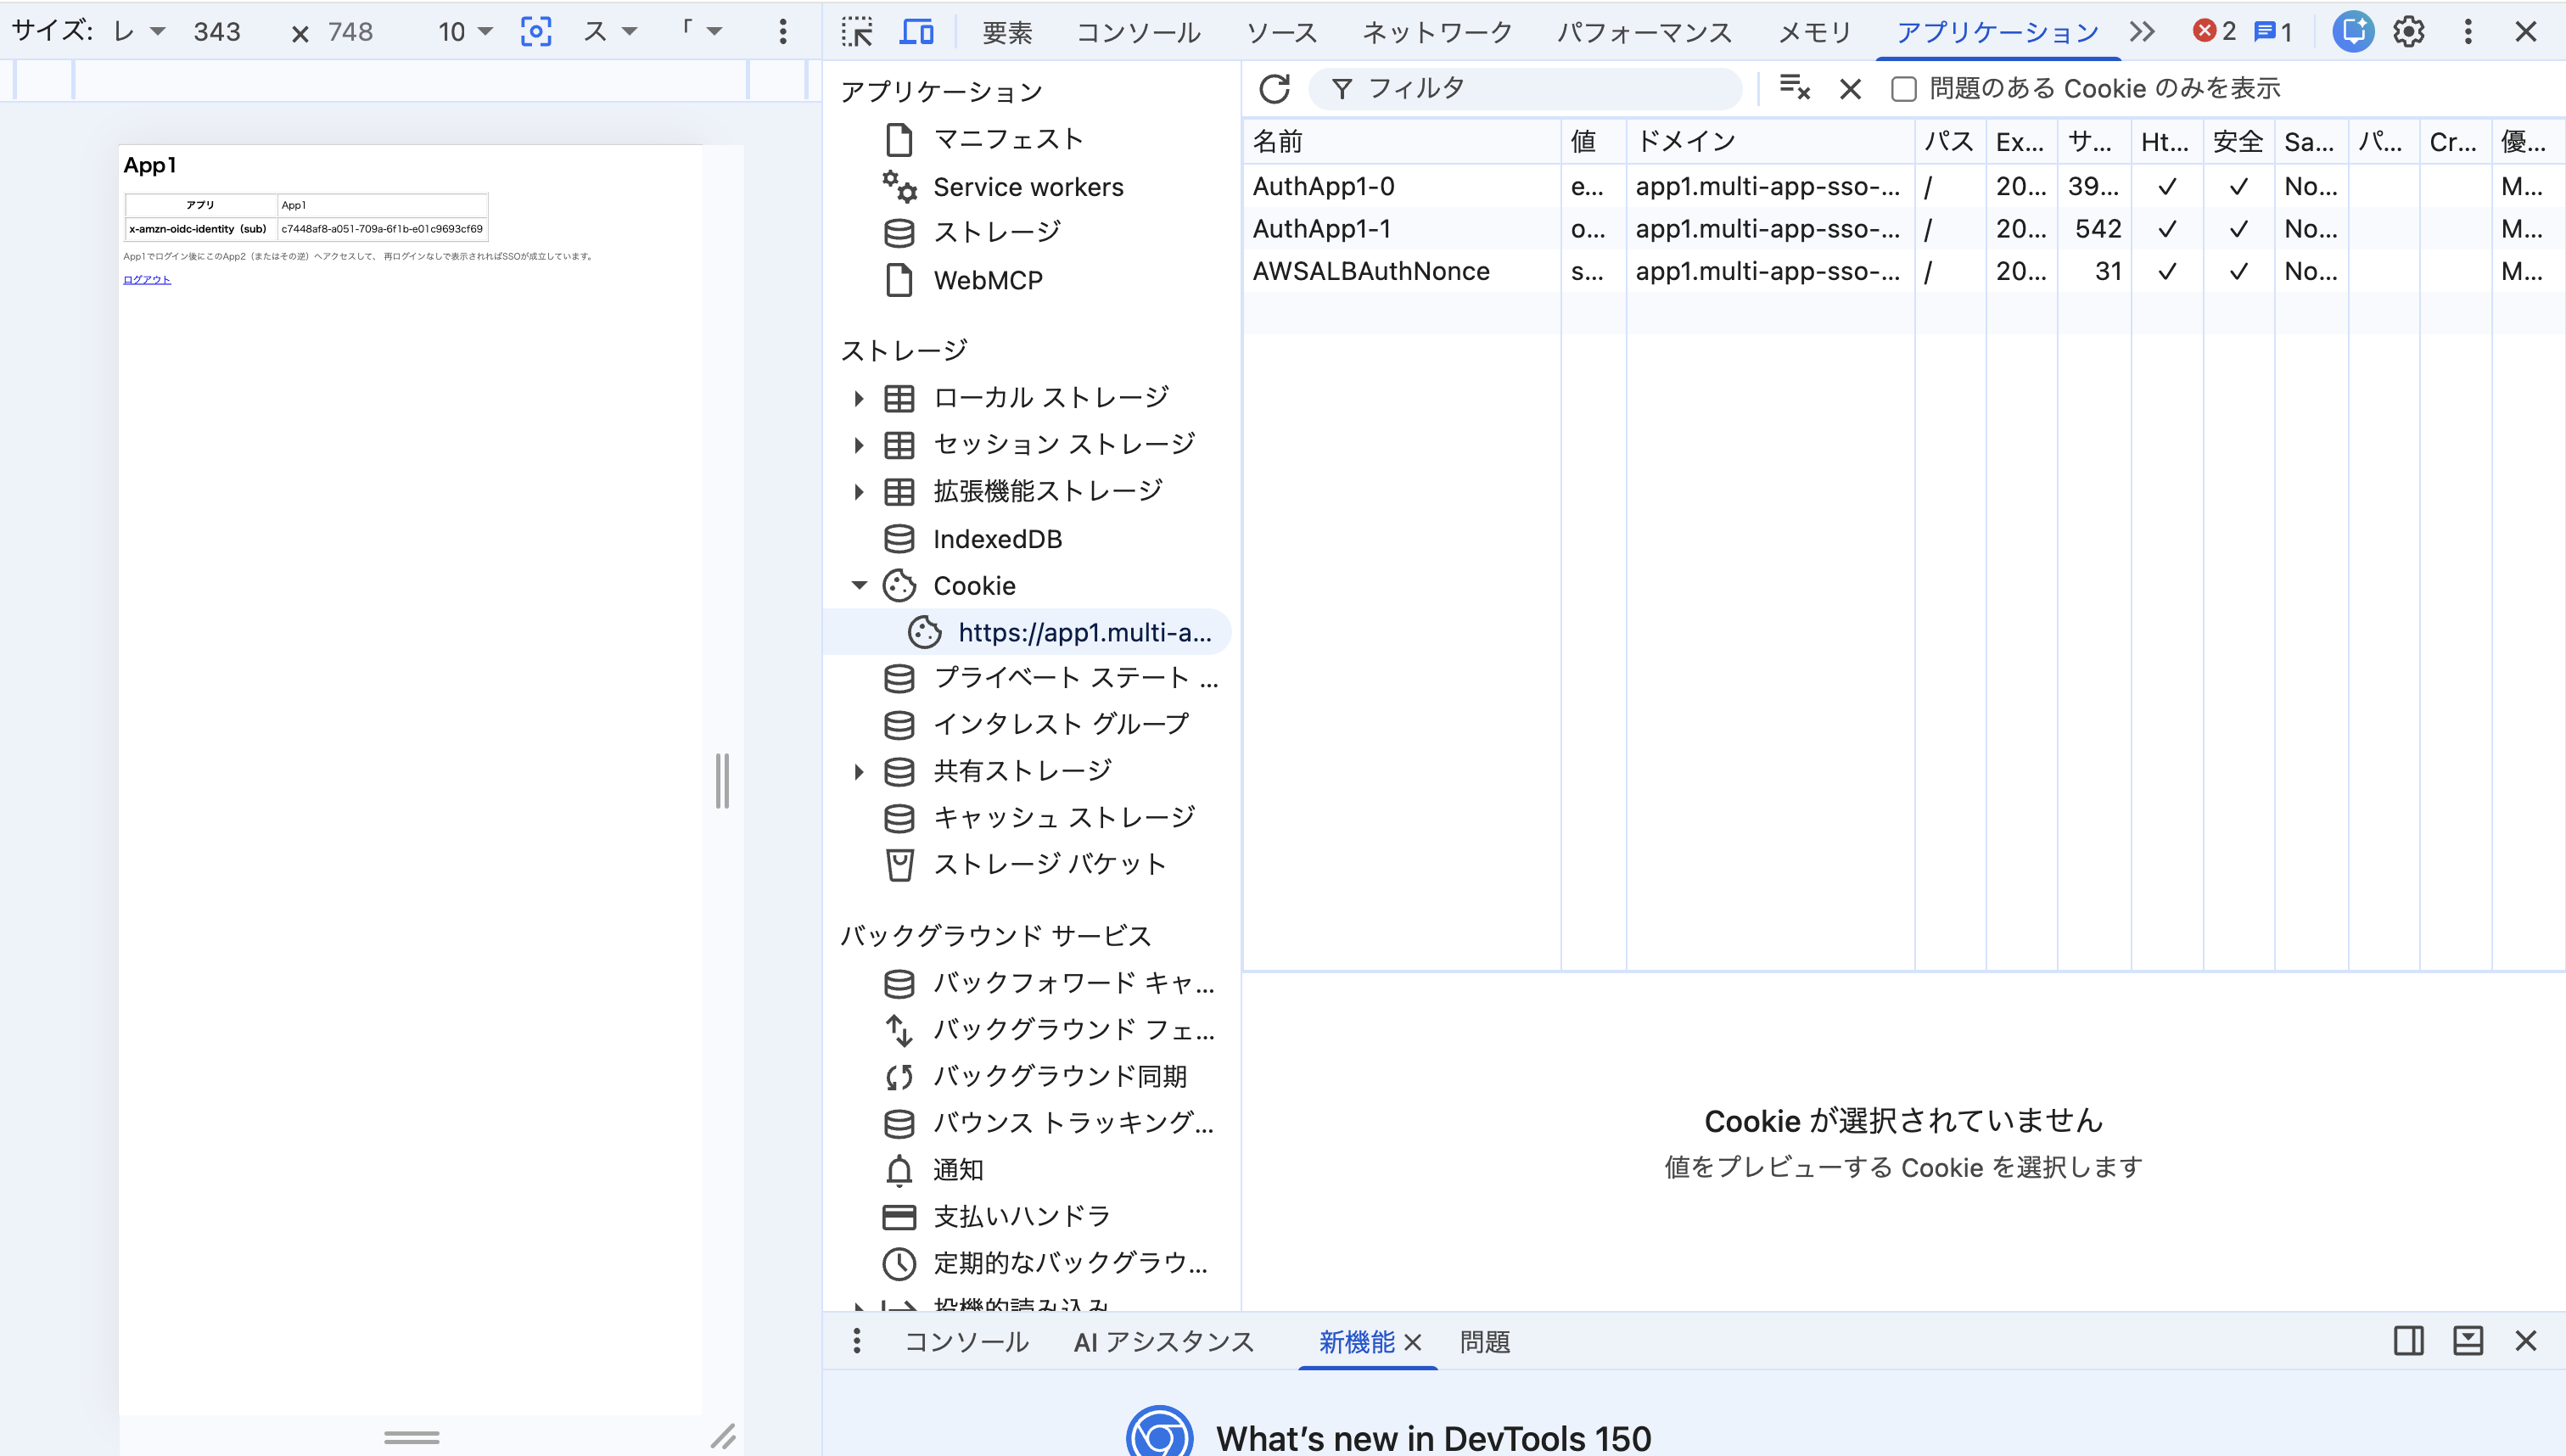The width and height of the screenshot is (2566, 1456).
Task: Expand 拡張機能ストレージ tree node
Action: (x=859, y=491)
